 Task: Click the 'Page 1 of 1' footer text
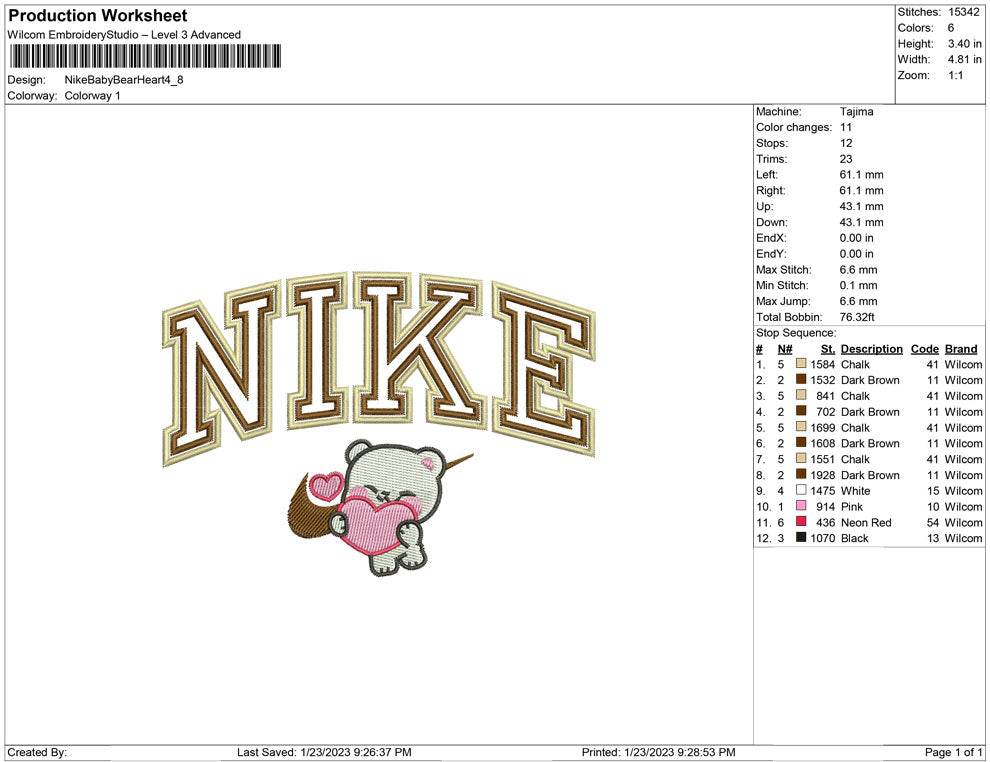[953, 752]
